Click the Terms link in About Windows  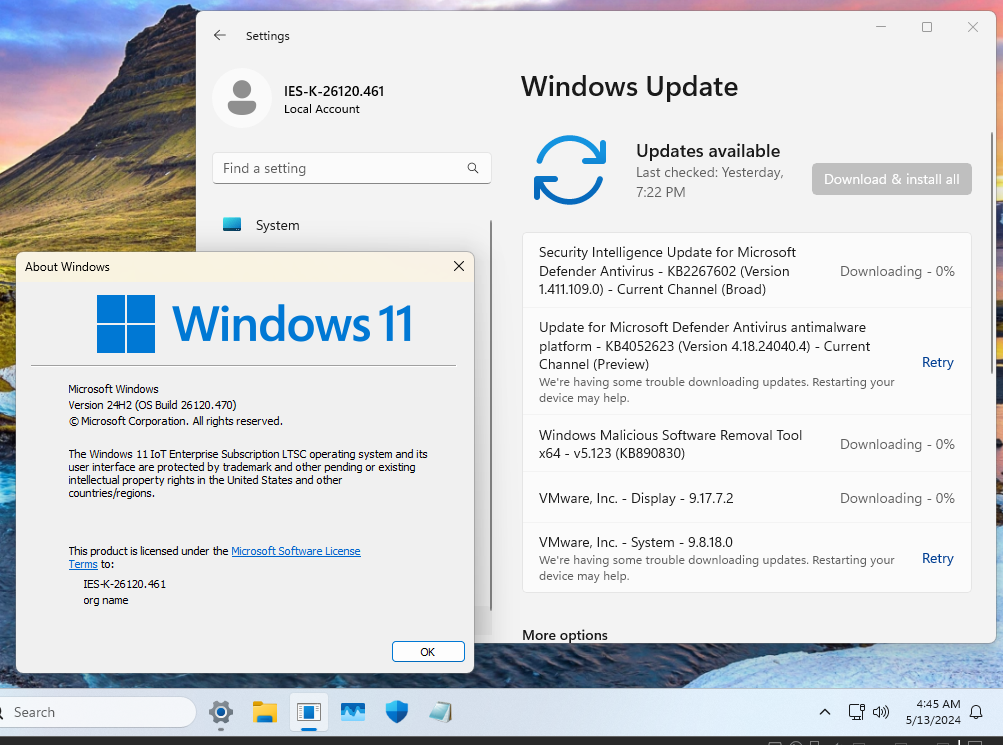[83, 564]
